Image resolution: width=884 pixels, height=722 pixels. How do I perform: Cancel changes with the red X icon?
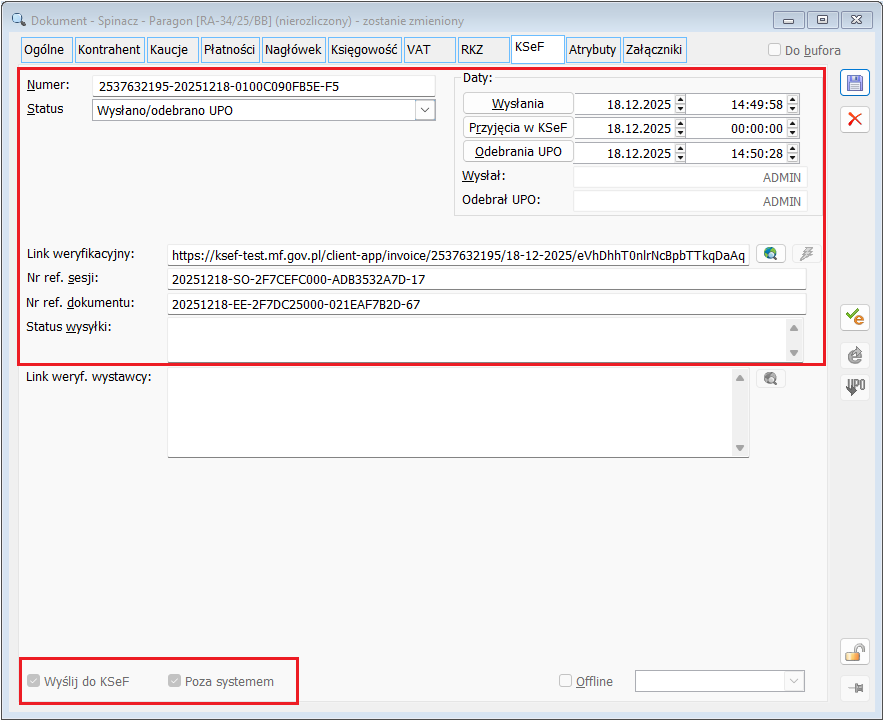point(855,119)
